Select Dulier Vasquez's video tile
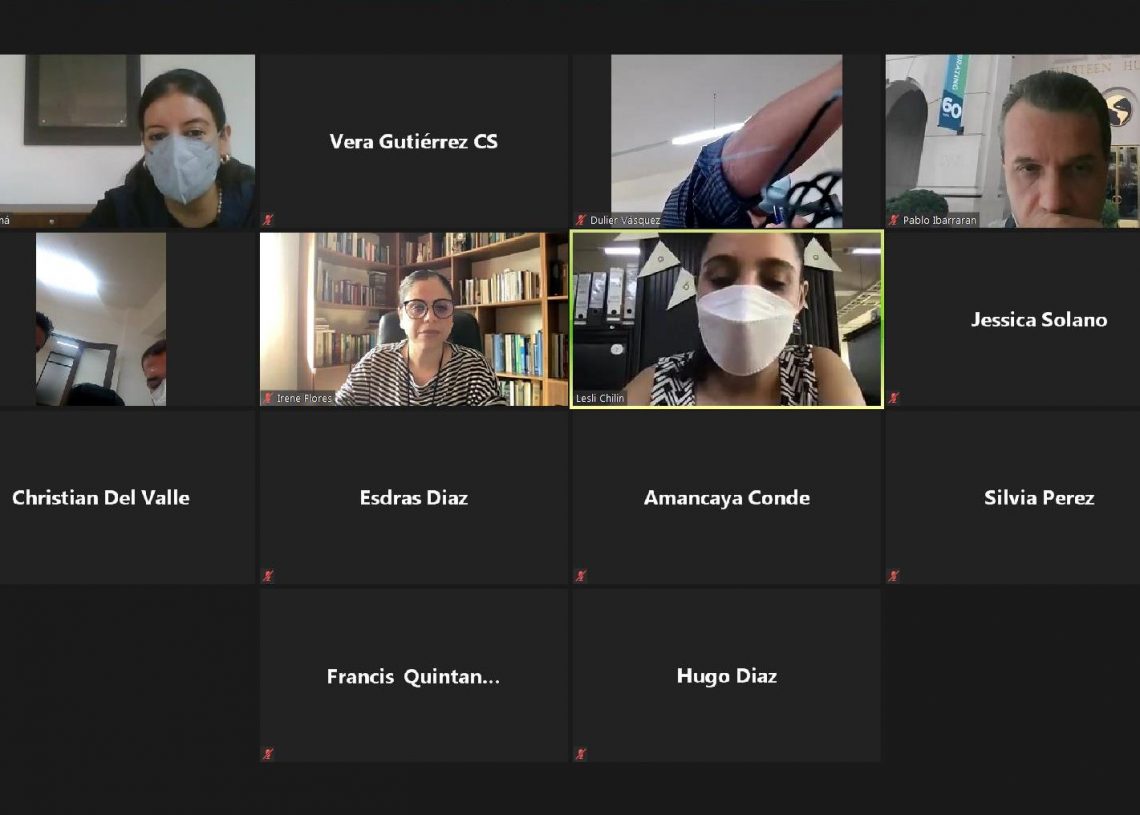The image size is (1140, 815). (x=726, y=141)
